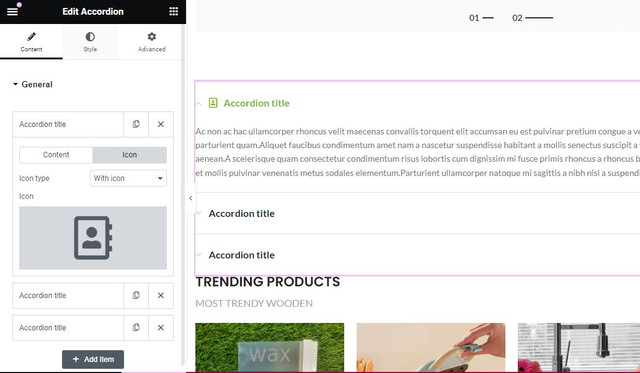Expand the second Accordion title item in panel
The width and height of the screenshot is (640, 373).
68,295
